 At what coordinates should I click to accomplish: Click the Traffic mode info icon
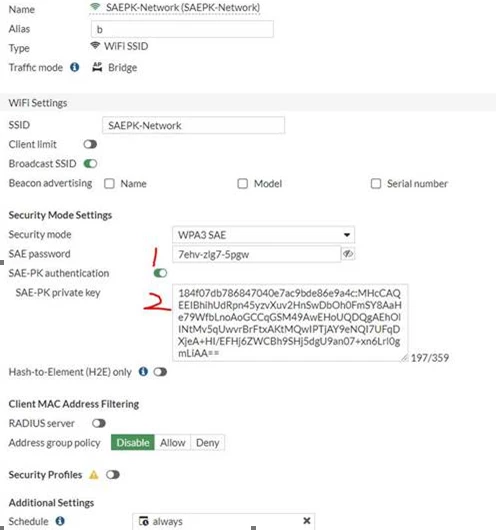point(75,67)
